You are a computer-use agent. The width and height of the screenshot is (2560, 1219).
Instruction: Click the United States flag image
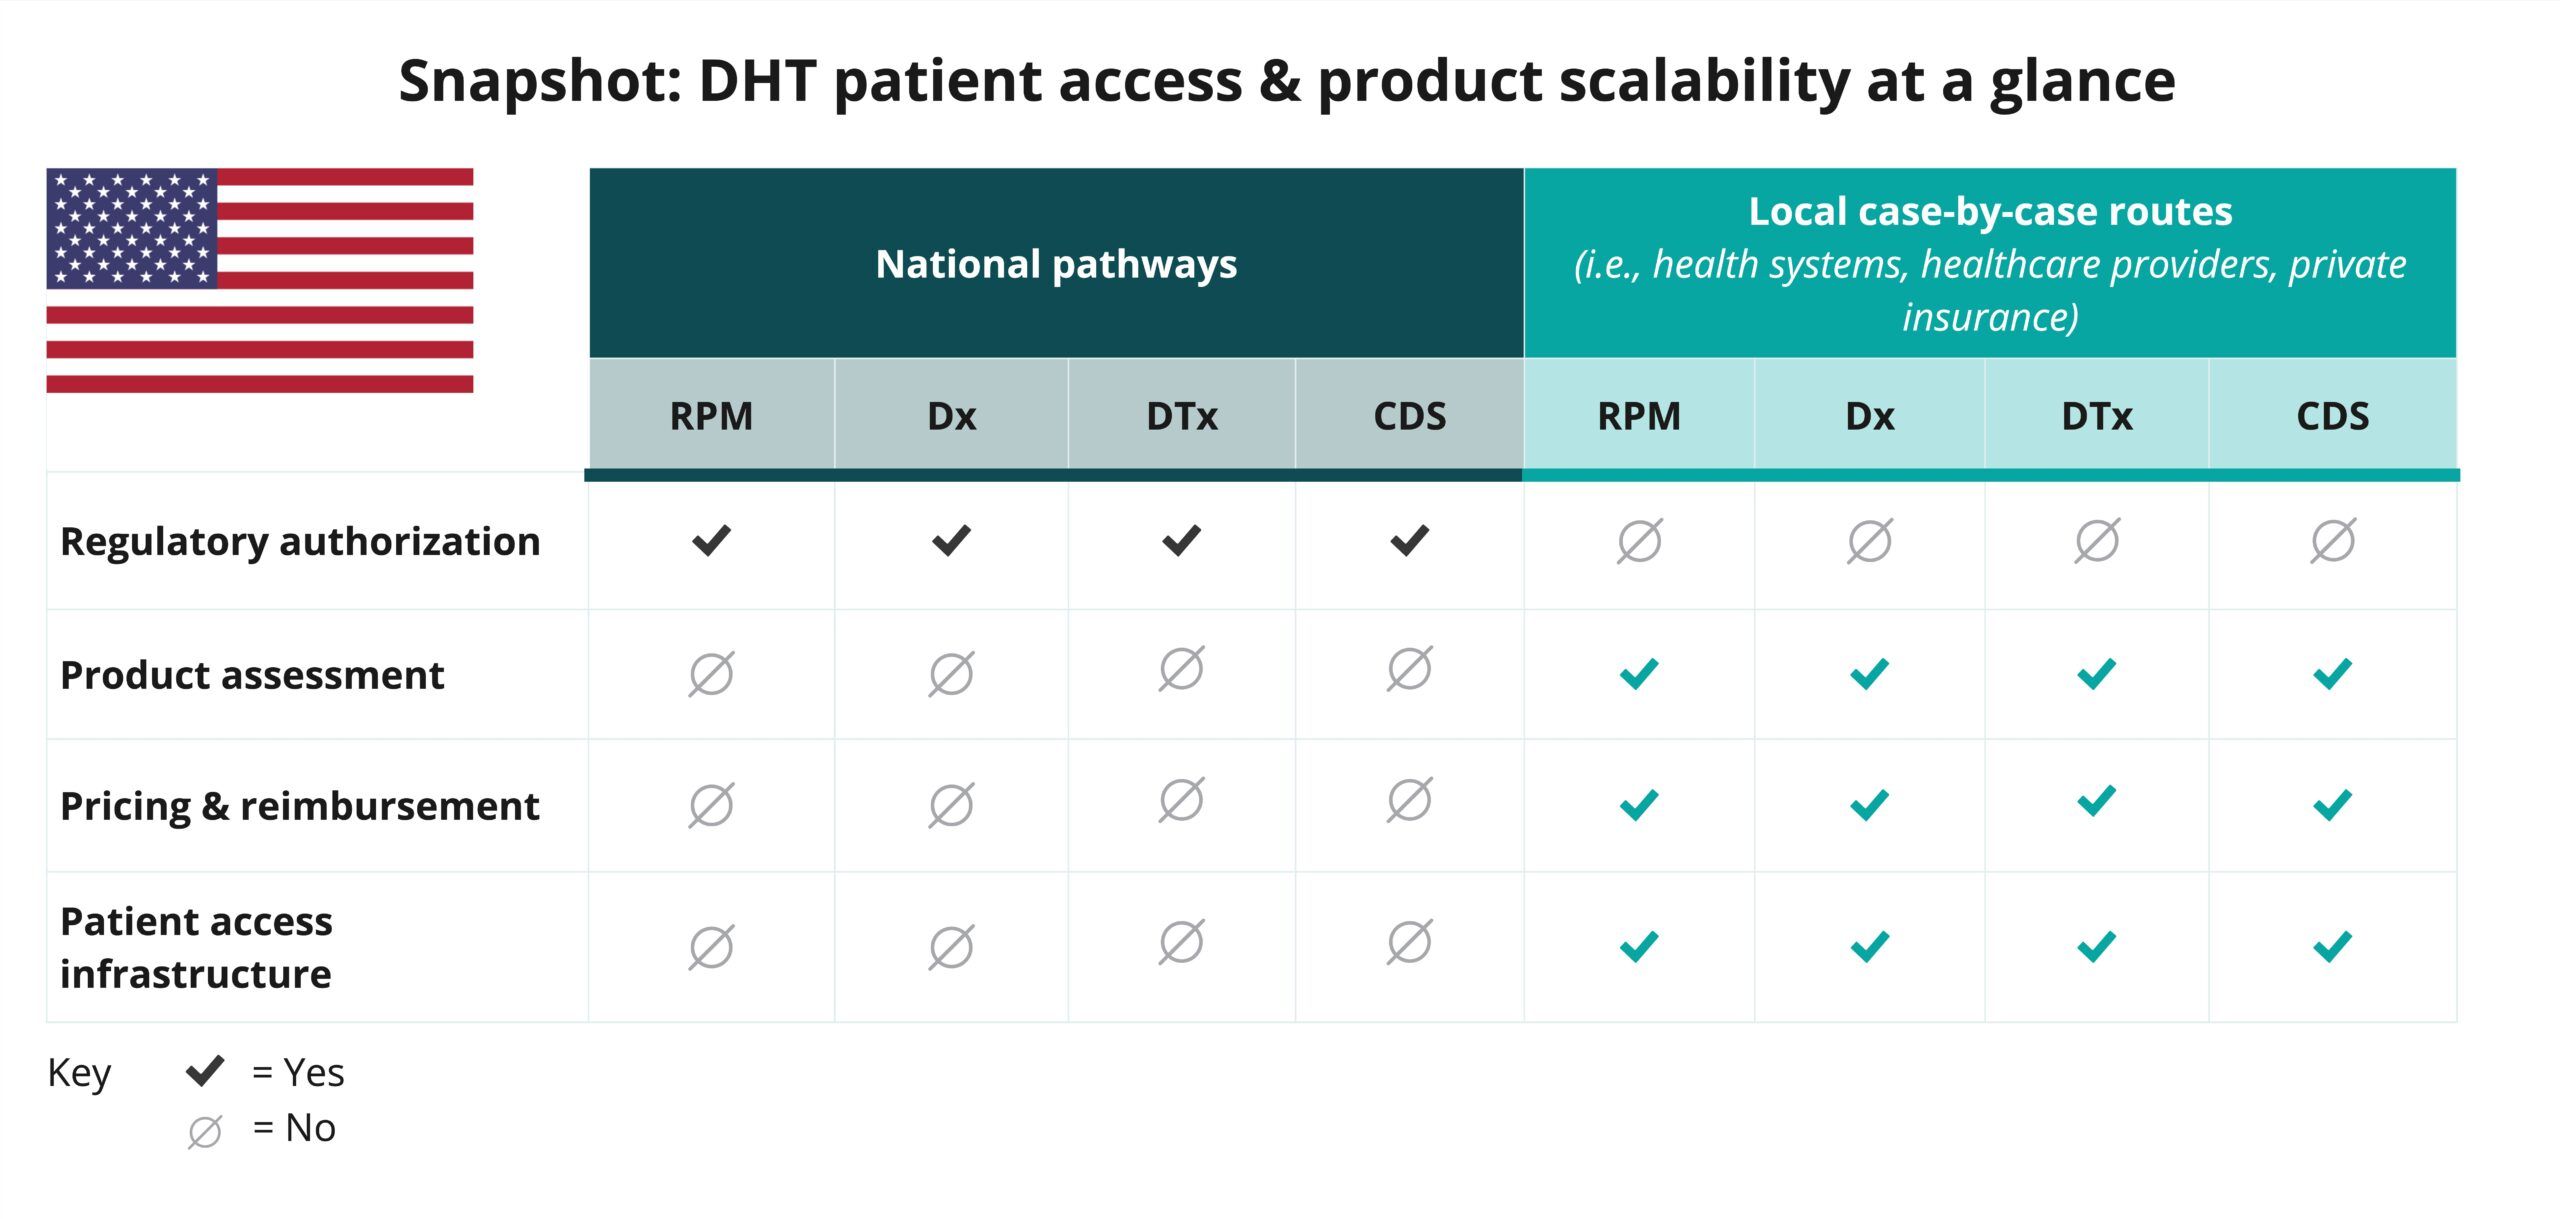click(260, 280)
